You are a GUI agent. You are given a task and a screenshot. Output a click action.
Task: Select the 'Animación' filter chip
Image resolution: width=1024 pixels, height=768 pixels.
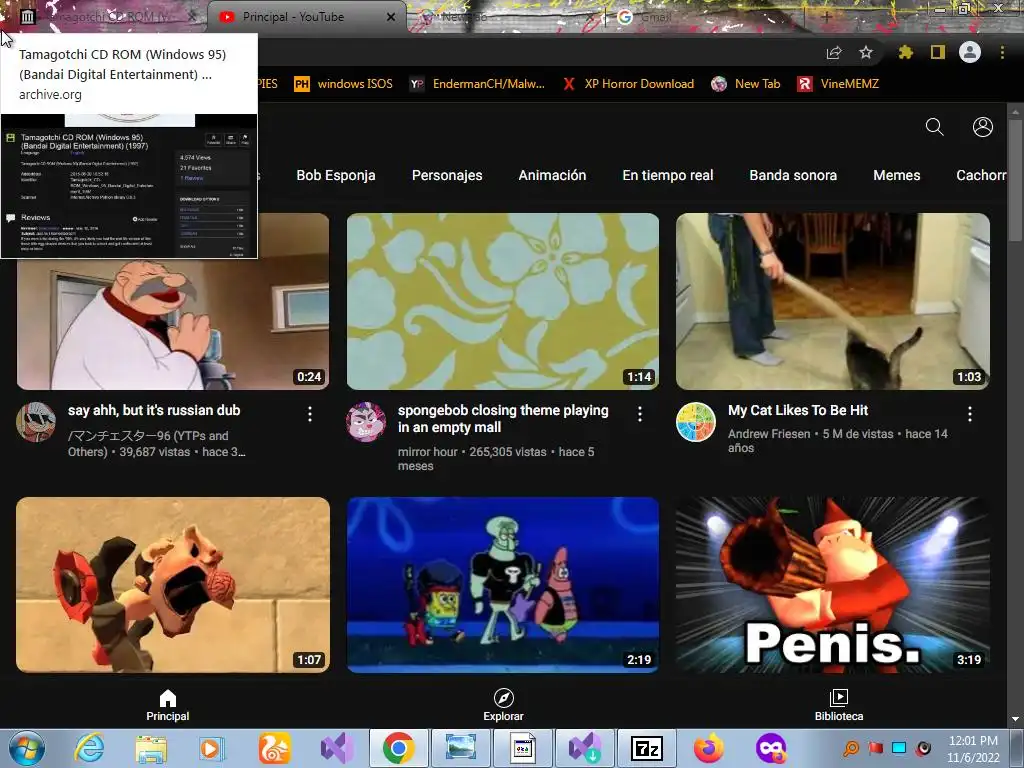click(x=552, y=175)
